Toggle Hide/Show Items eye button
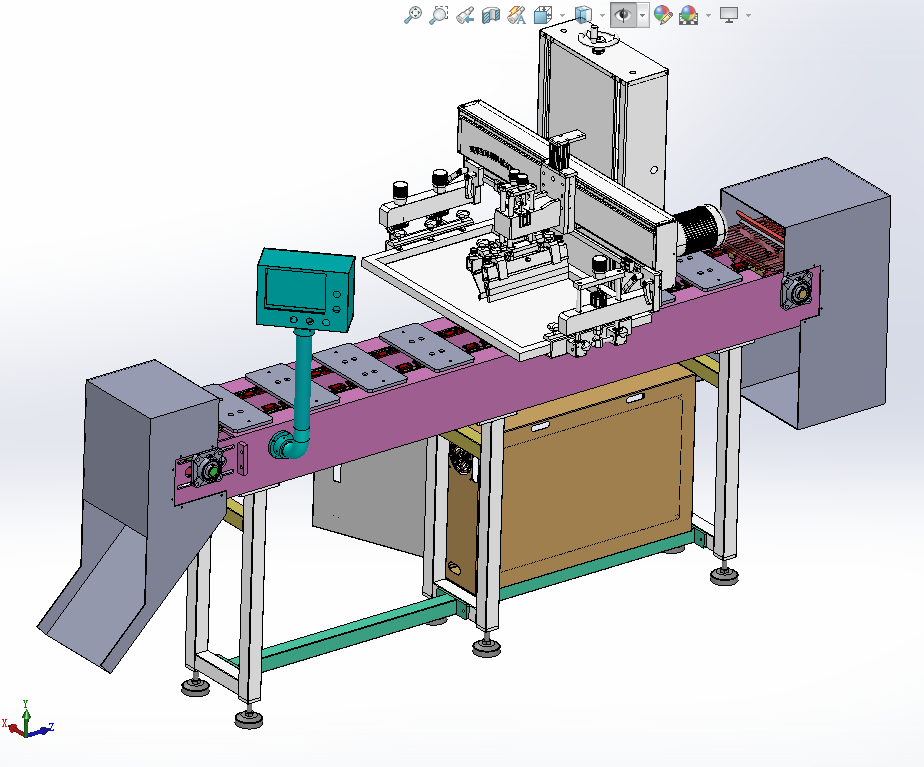This screenshot has width=924, height=767. coord(623,15)
